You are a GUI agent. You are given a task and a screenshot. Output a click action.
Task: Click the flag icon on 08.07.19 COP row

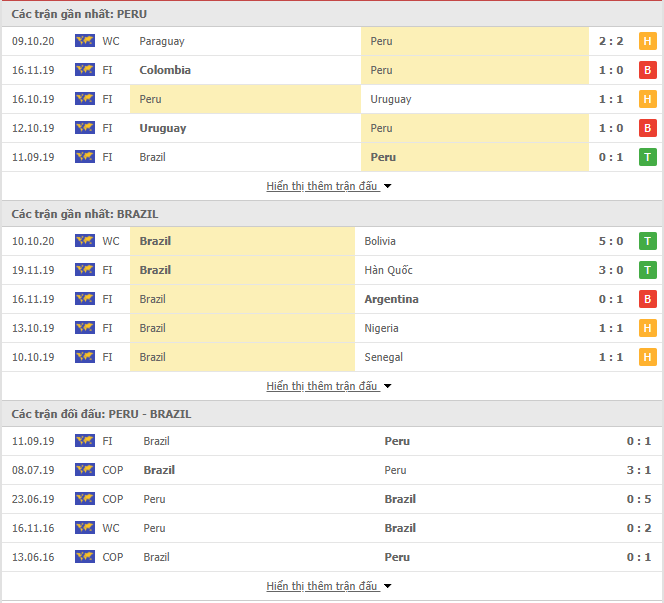pos(85,470)
